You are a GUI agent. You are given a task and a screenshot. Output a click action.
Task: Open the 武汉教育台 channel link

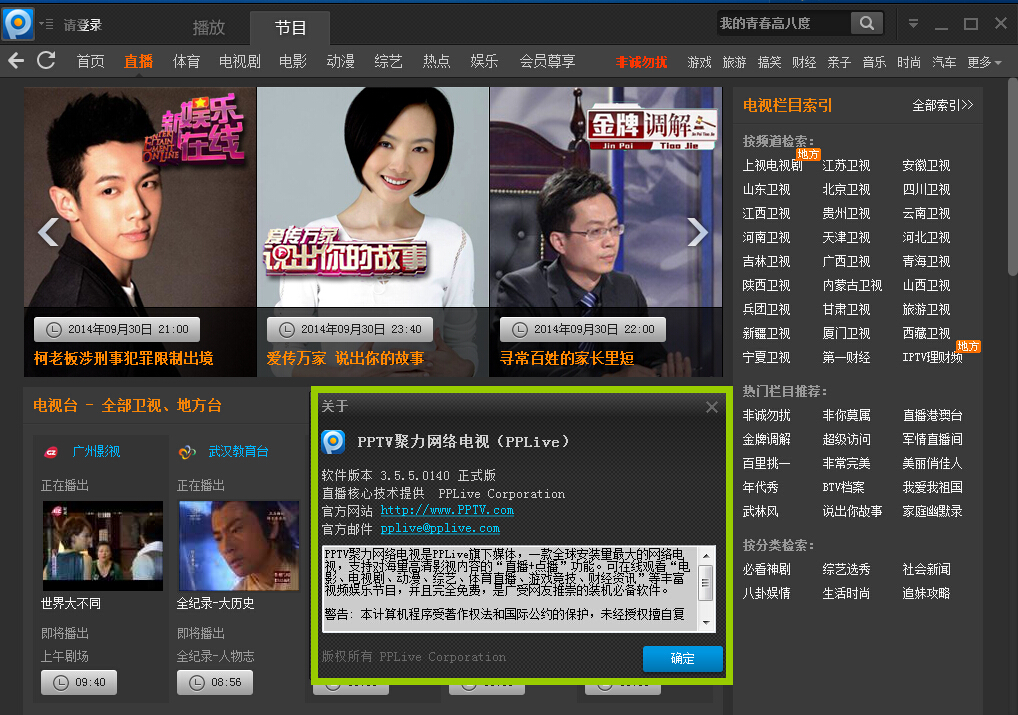238,451
